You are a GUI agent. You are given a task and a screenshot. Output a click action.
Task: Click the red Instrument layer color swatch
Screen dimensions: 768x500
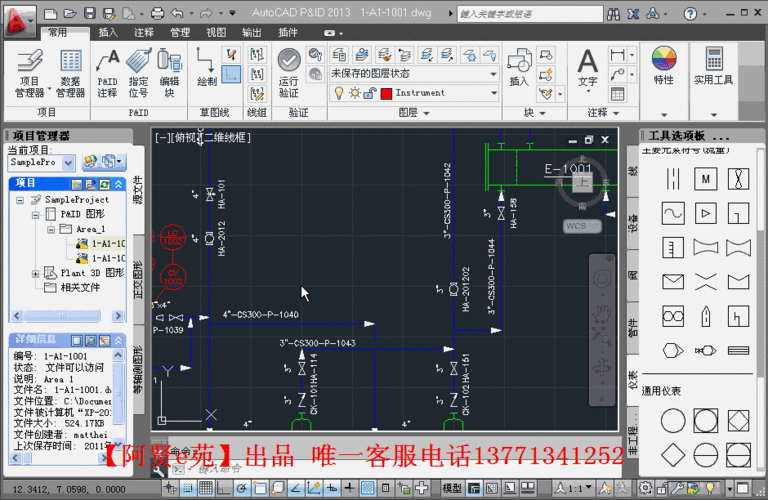[386, 93]
